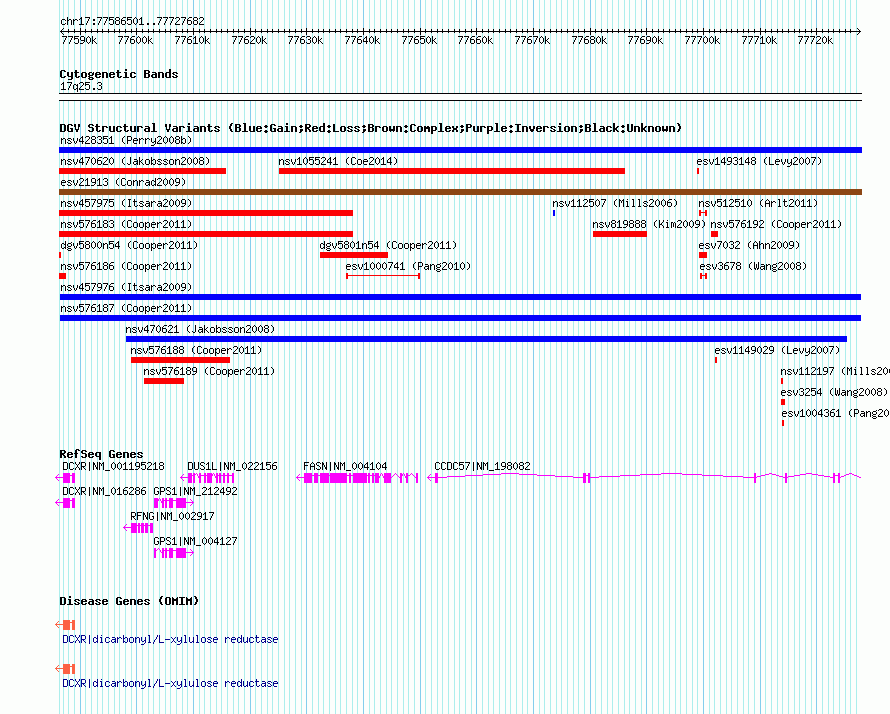Select the chr17:77586501..77727682 coordinates text

132,21
